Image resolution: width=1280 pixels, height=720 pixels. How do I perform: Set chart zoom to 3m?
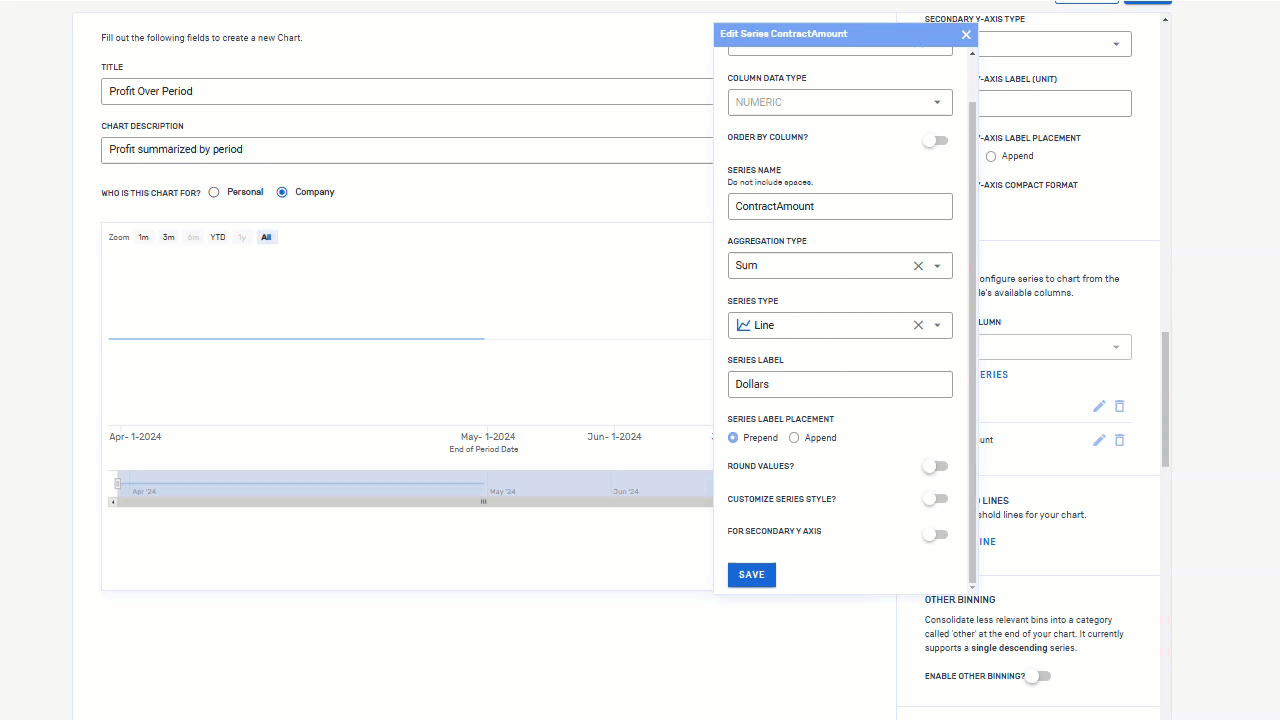pos(169,237)
